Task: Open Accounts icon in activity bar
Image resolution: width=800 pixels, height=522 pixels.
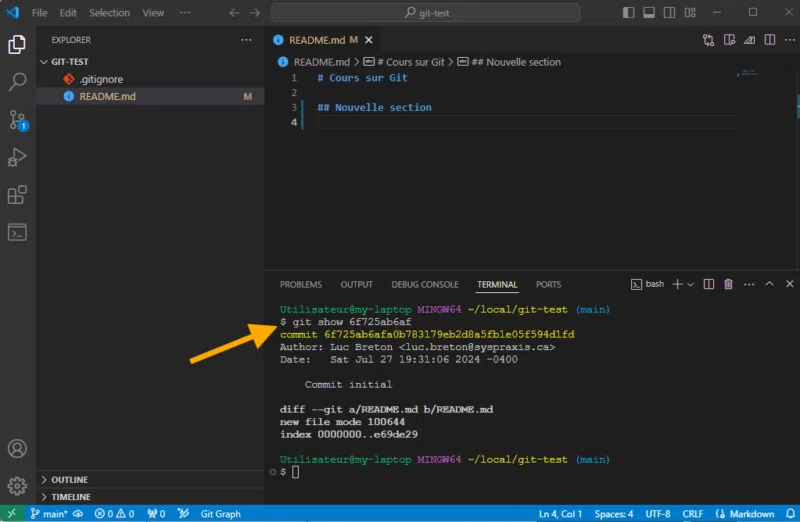Action: point(17,449)
